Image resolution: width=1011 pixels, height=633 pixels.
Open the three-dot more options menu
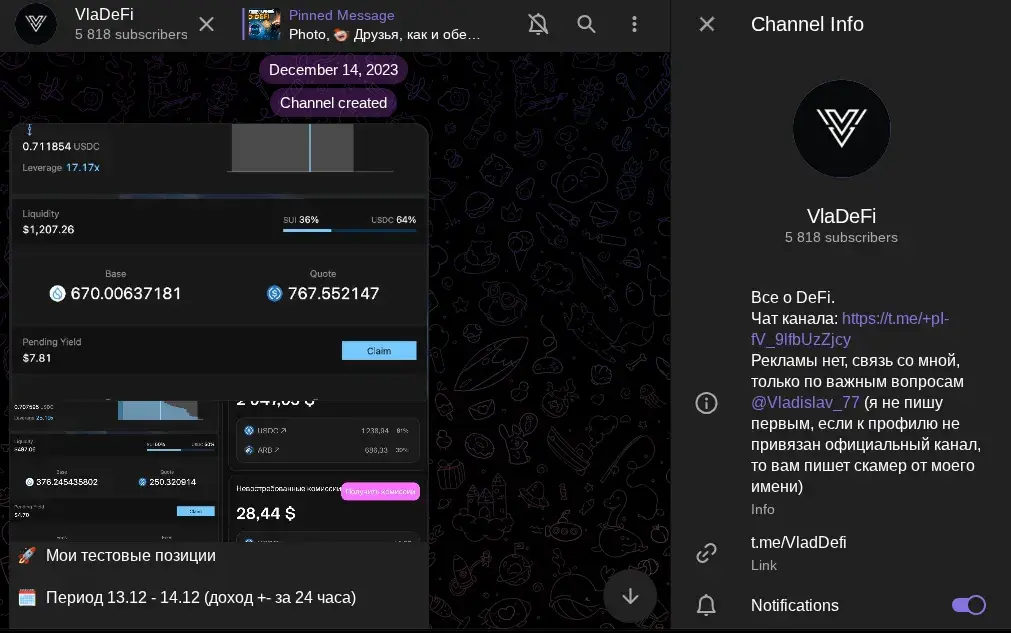[x=634, y=24]
